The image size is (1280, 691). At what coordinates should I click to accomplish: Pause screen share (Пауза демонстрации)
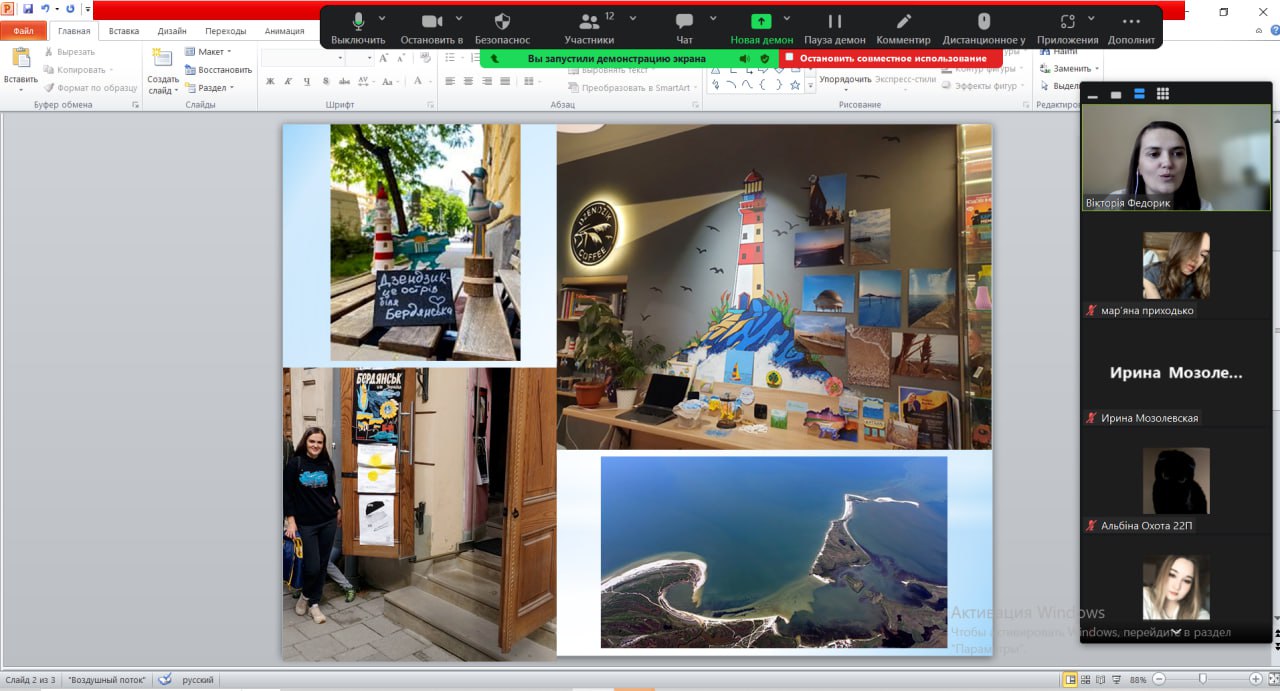point(834,22)
